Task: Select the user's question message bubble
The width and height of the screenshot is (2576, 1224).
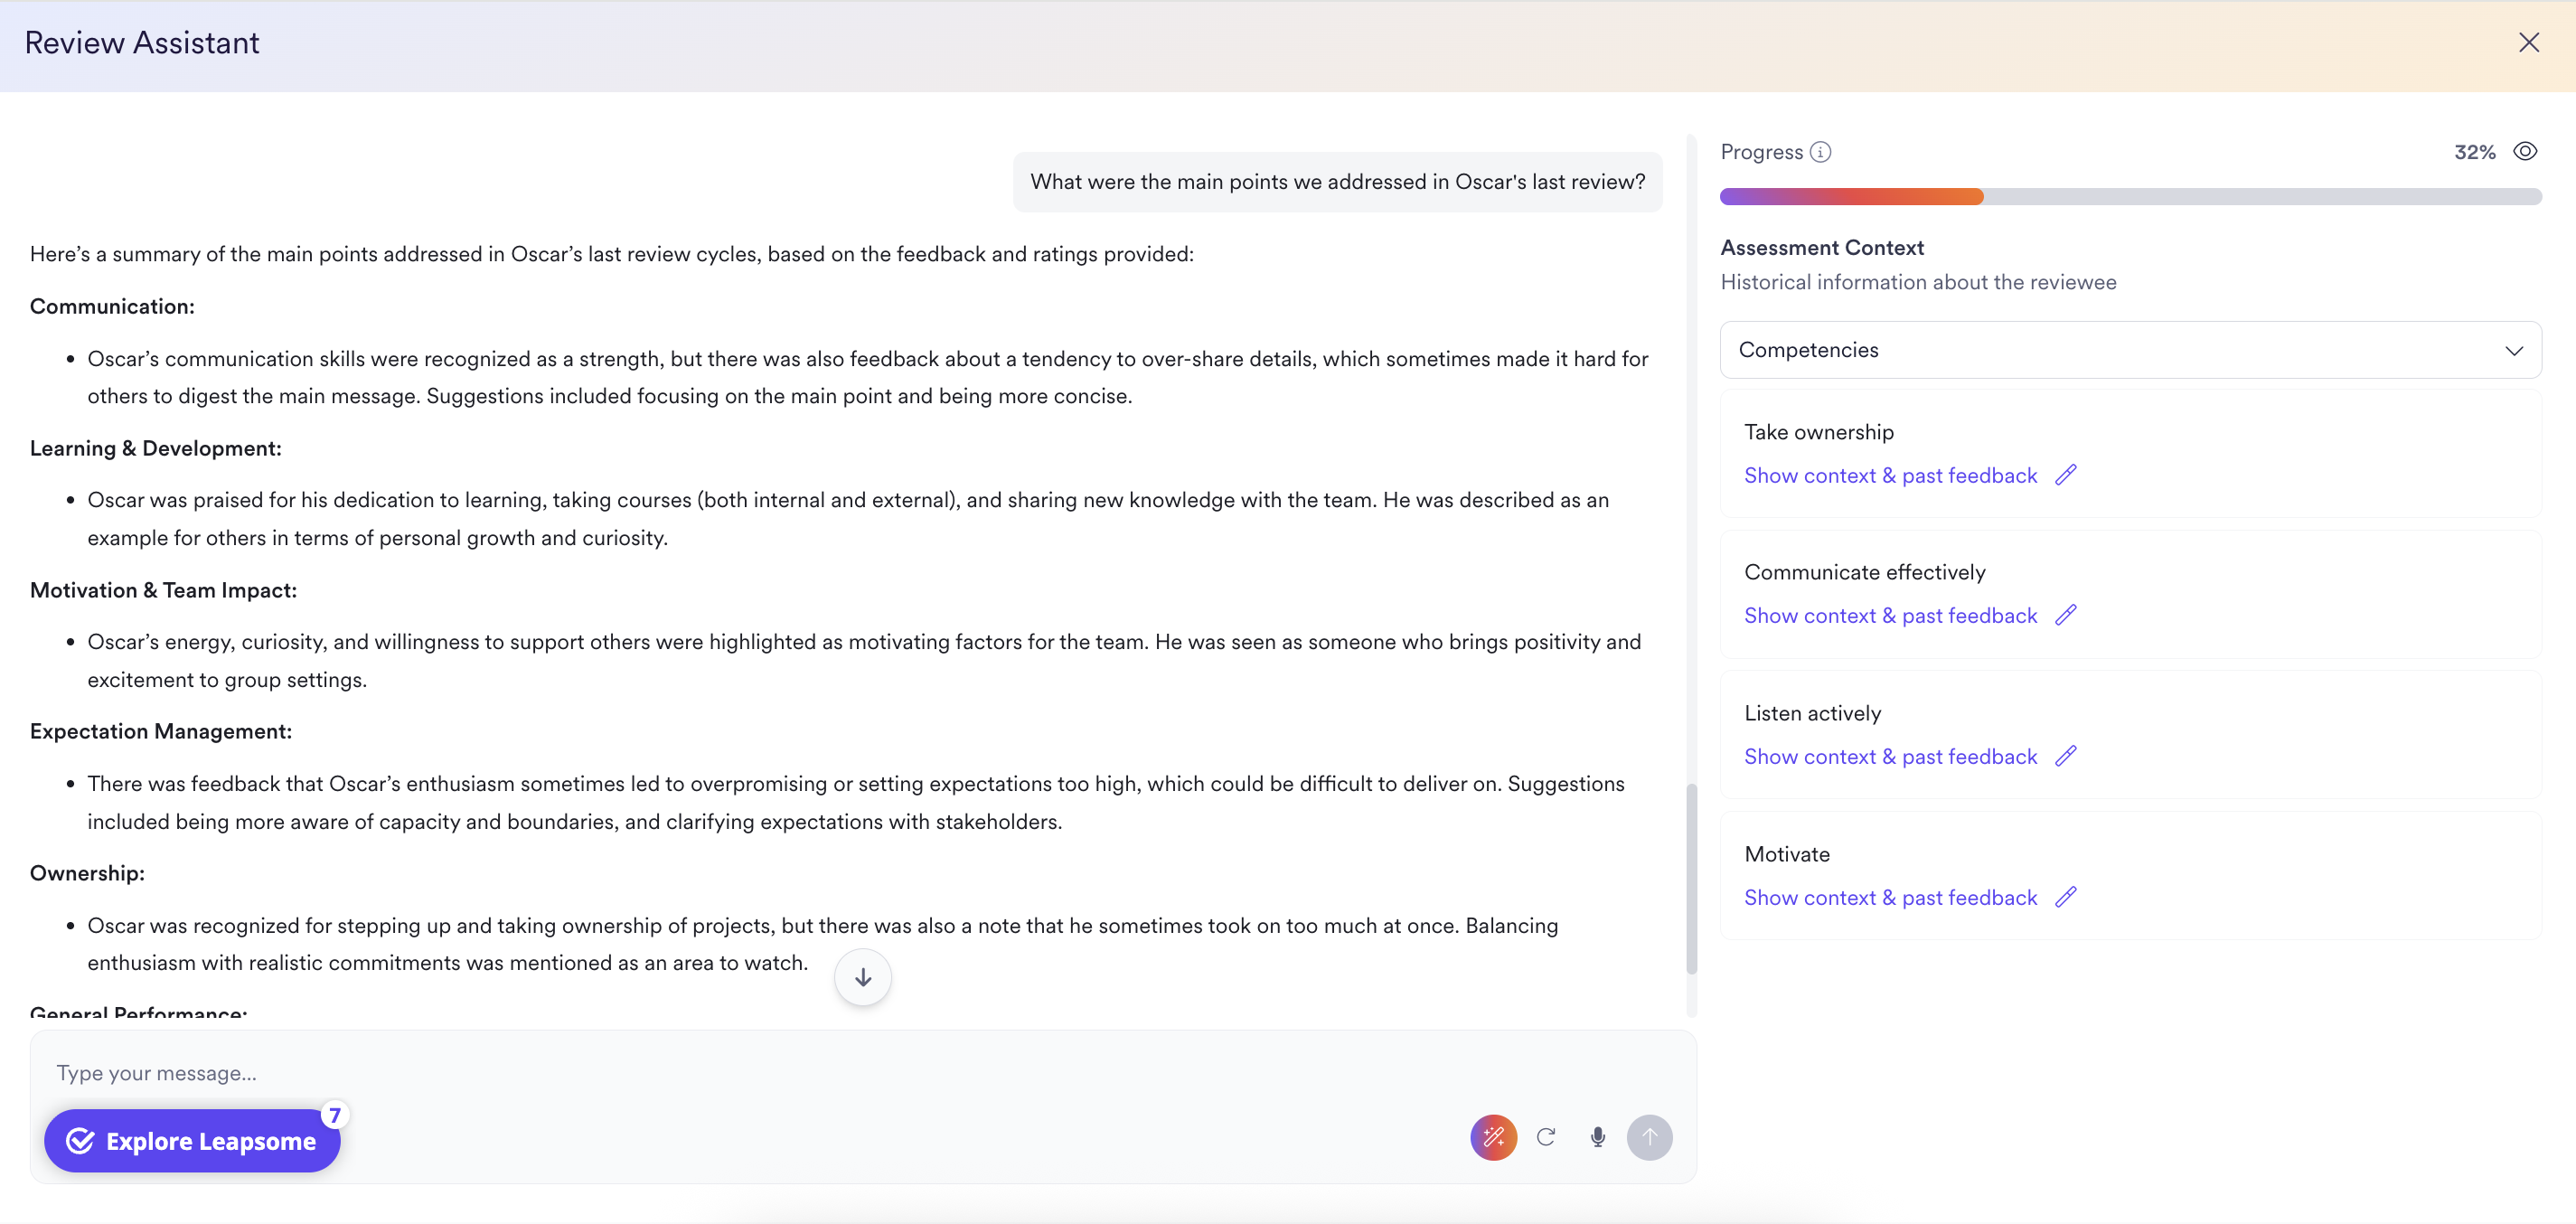Action: pyautogui.click(x=1337, y=182)
